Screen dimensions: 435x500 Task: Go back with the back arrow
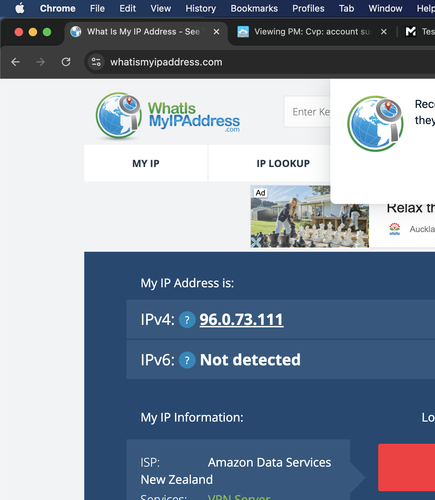tap(15, 62)
